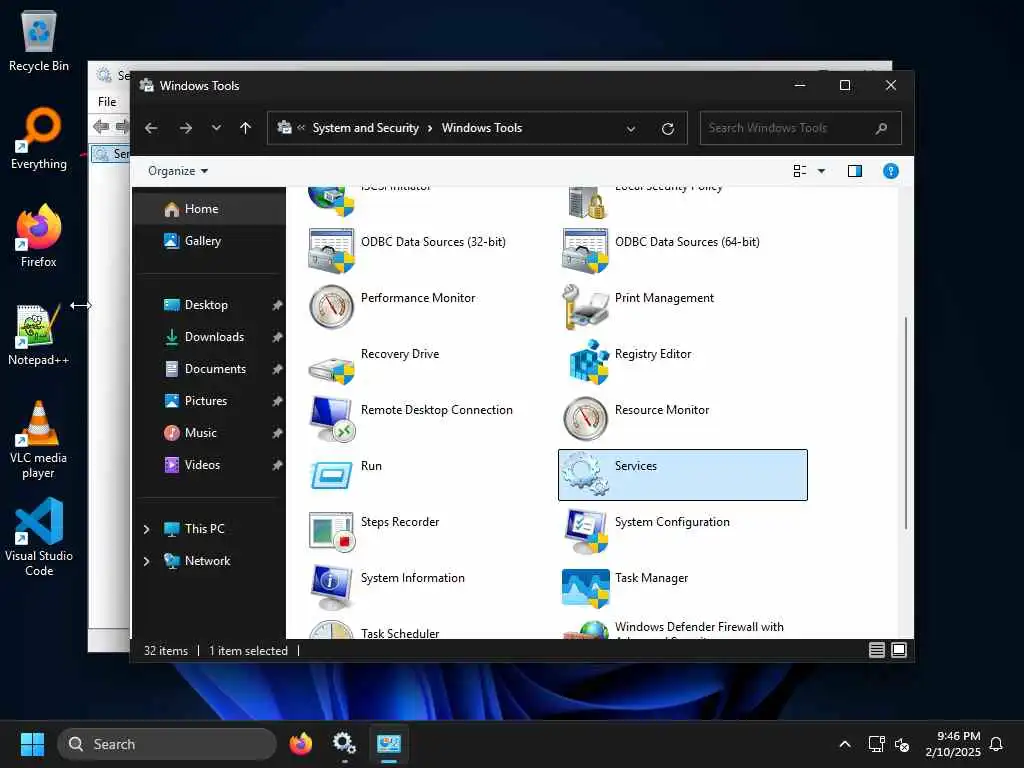Click the vertical scrollbar thumb
Screen dimensions: 1024x768
click(x=905, y=423)
